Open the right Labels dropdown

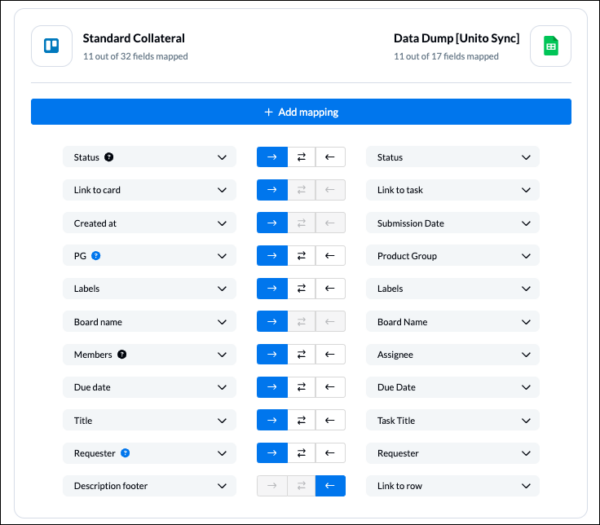point(453,289)
